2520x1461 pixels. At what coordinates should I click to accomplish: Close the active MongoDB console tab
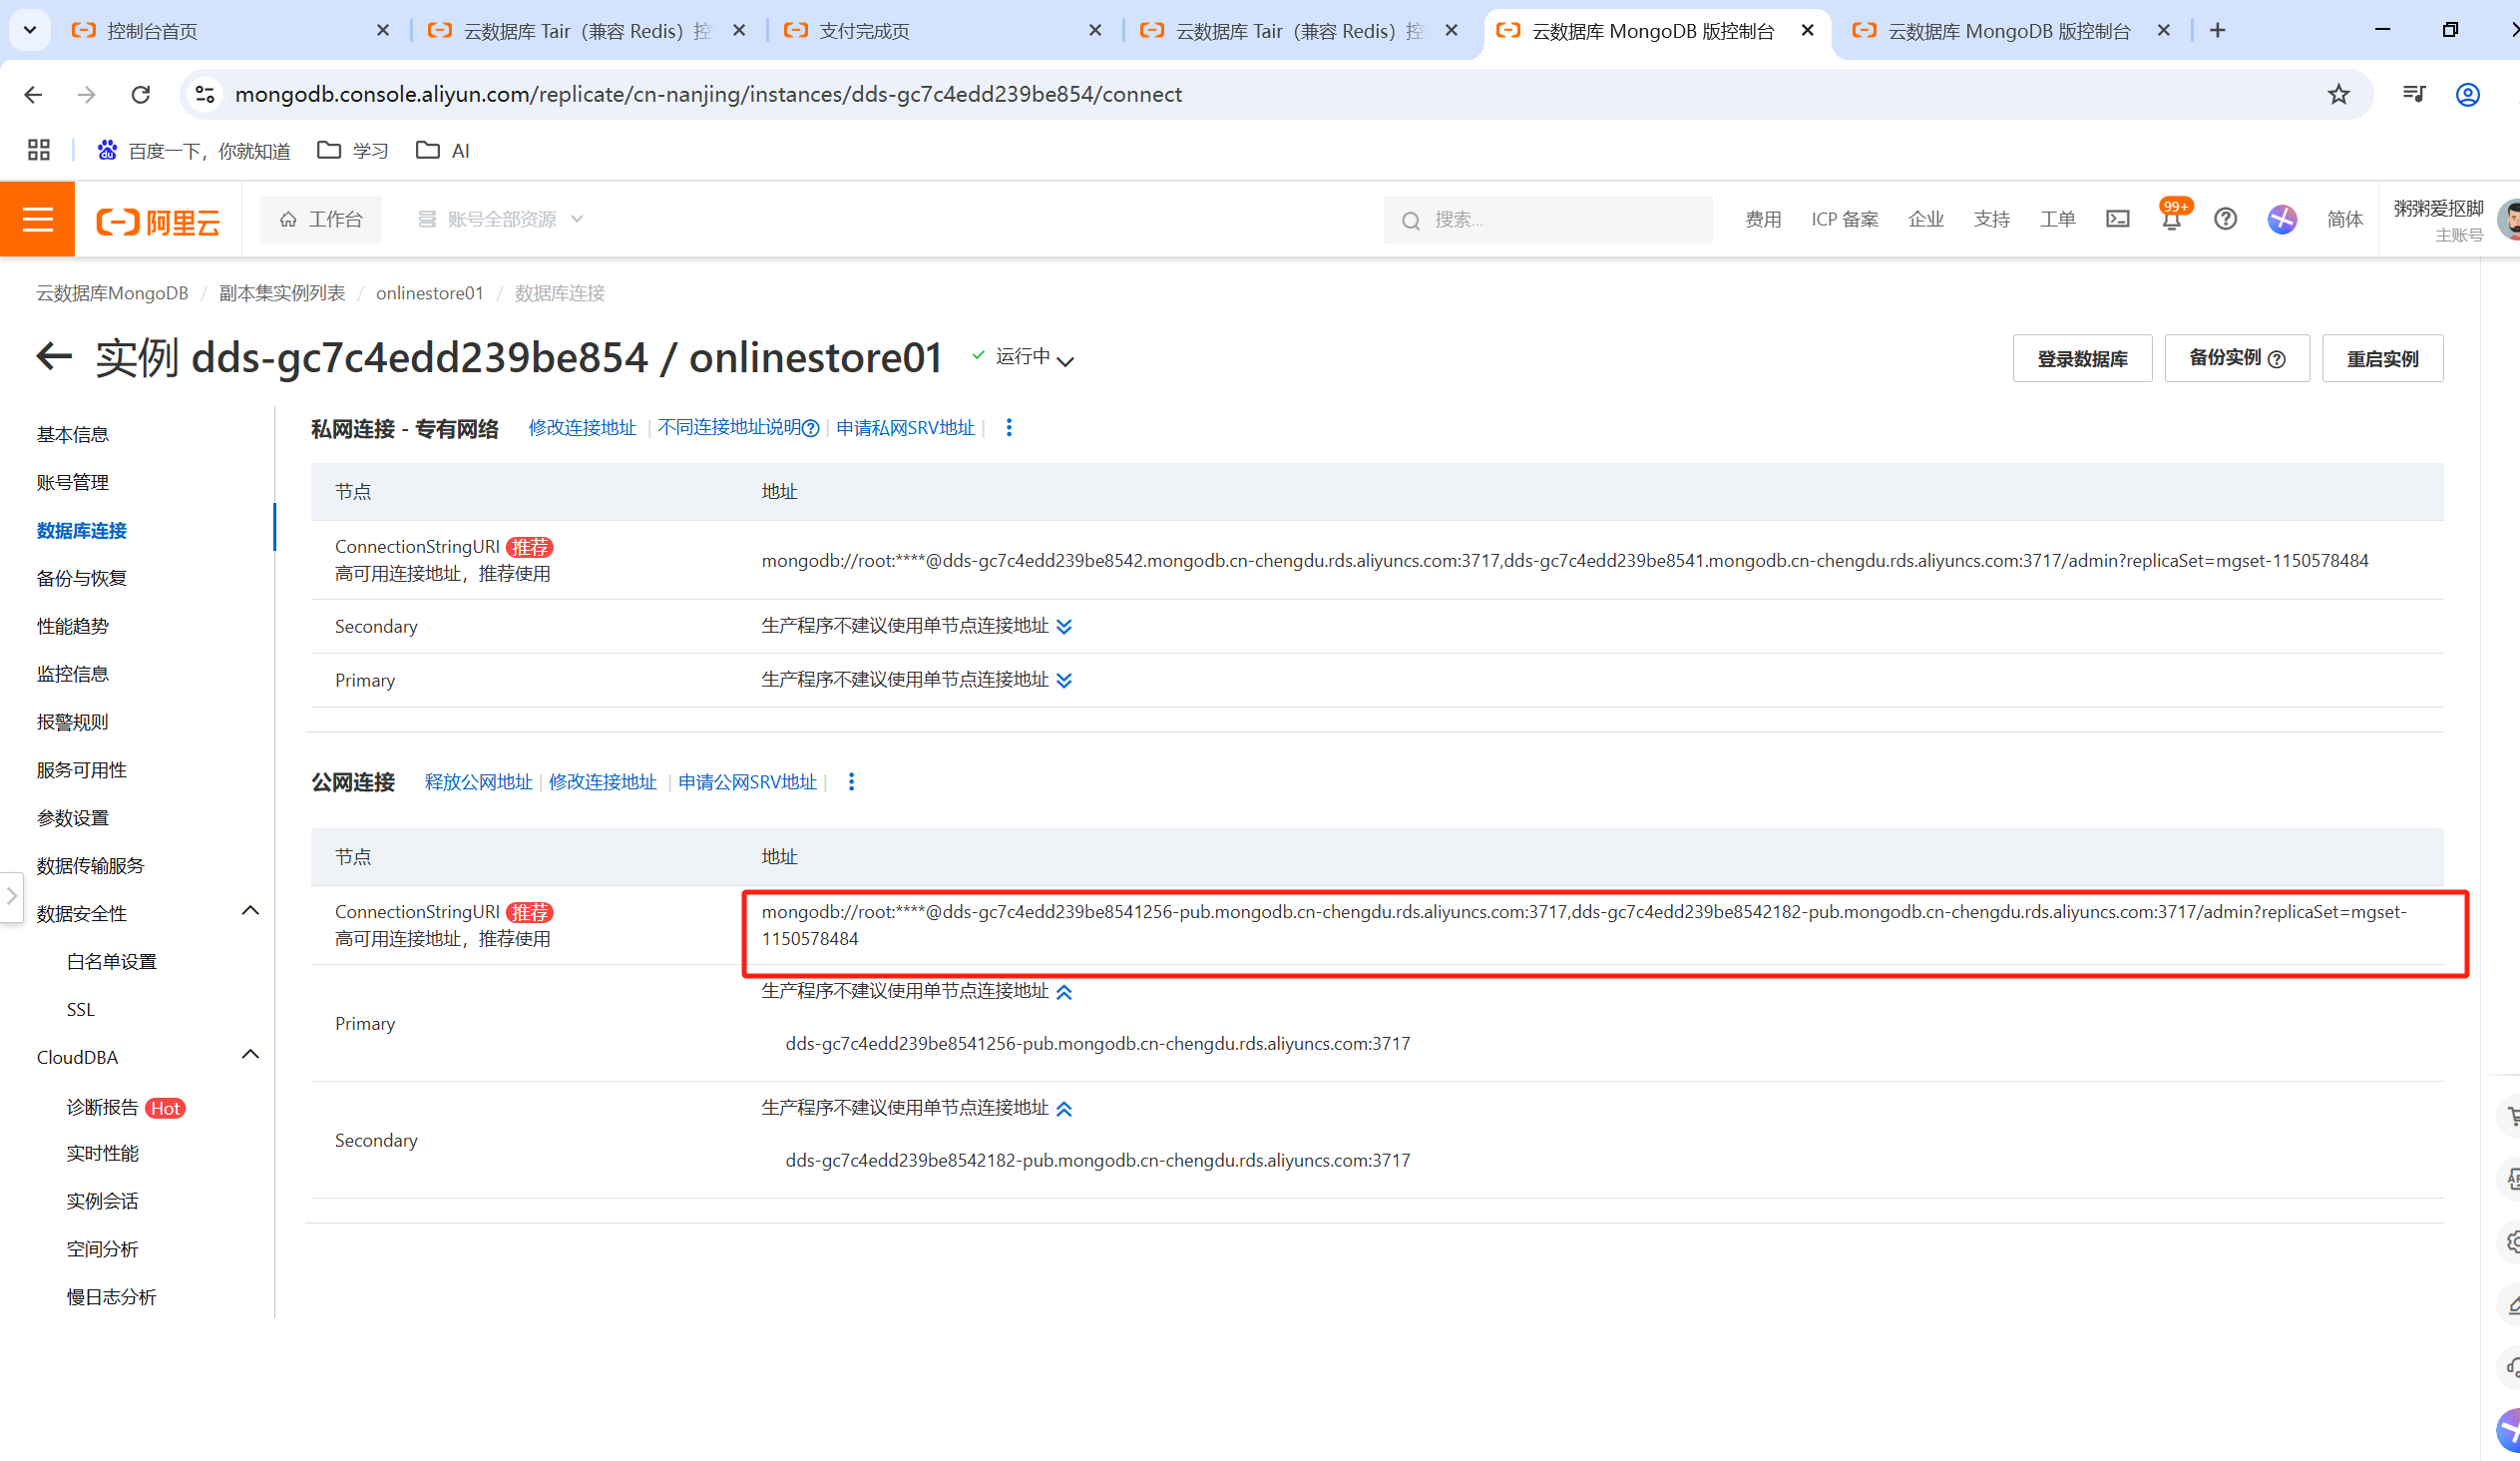tap(1807, 31)
